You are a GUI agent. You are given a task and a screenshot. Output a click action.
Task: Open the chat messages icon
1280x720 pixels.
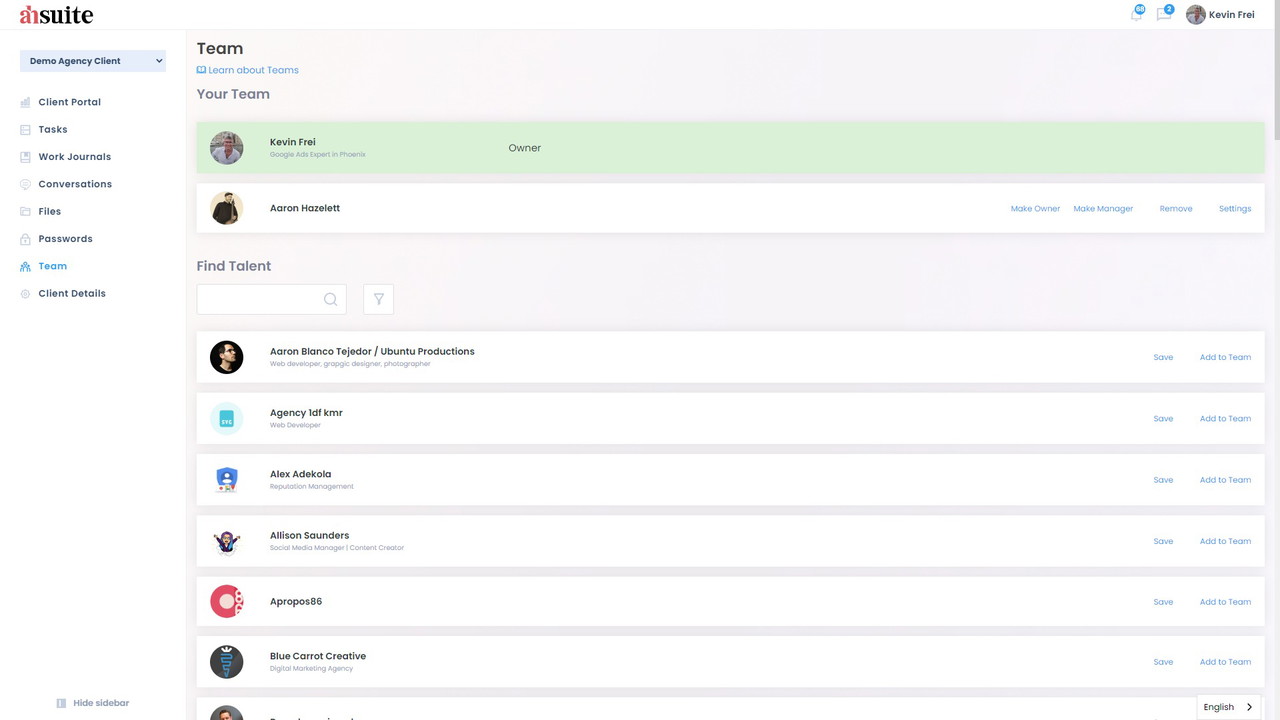1163,15
